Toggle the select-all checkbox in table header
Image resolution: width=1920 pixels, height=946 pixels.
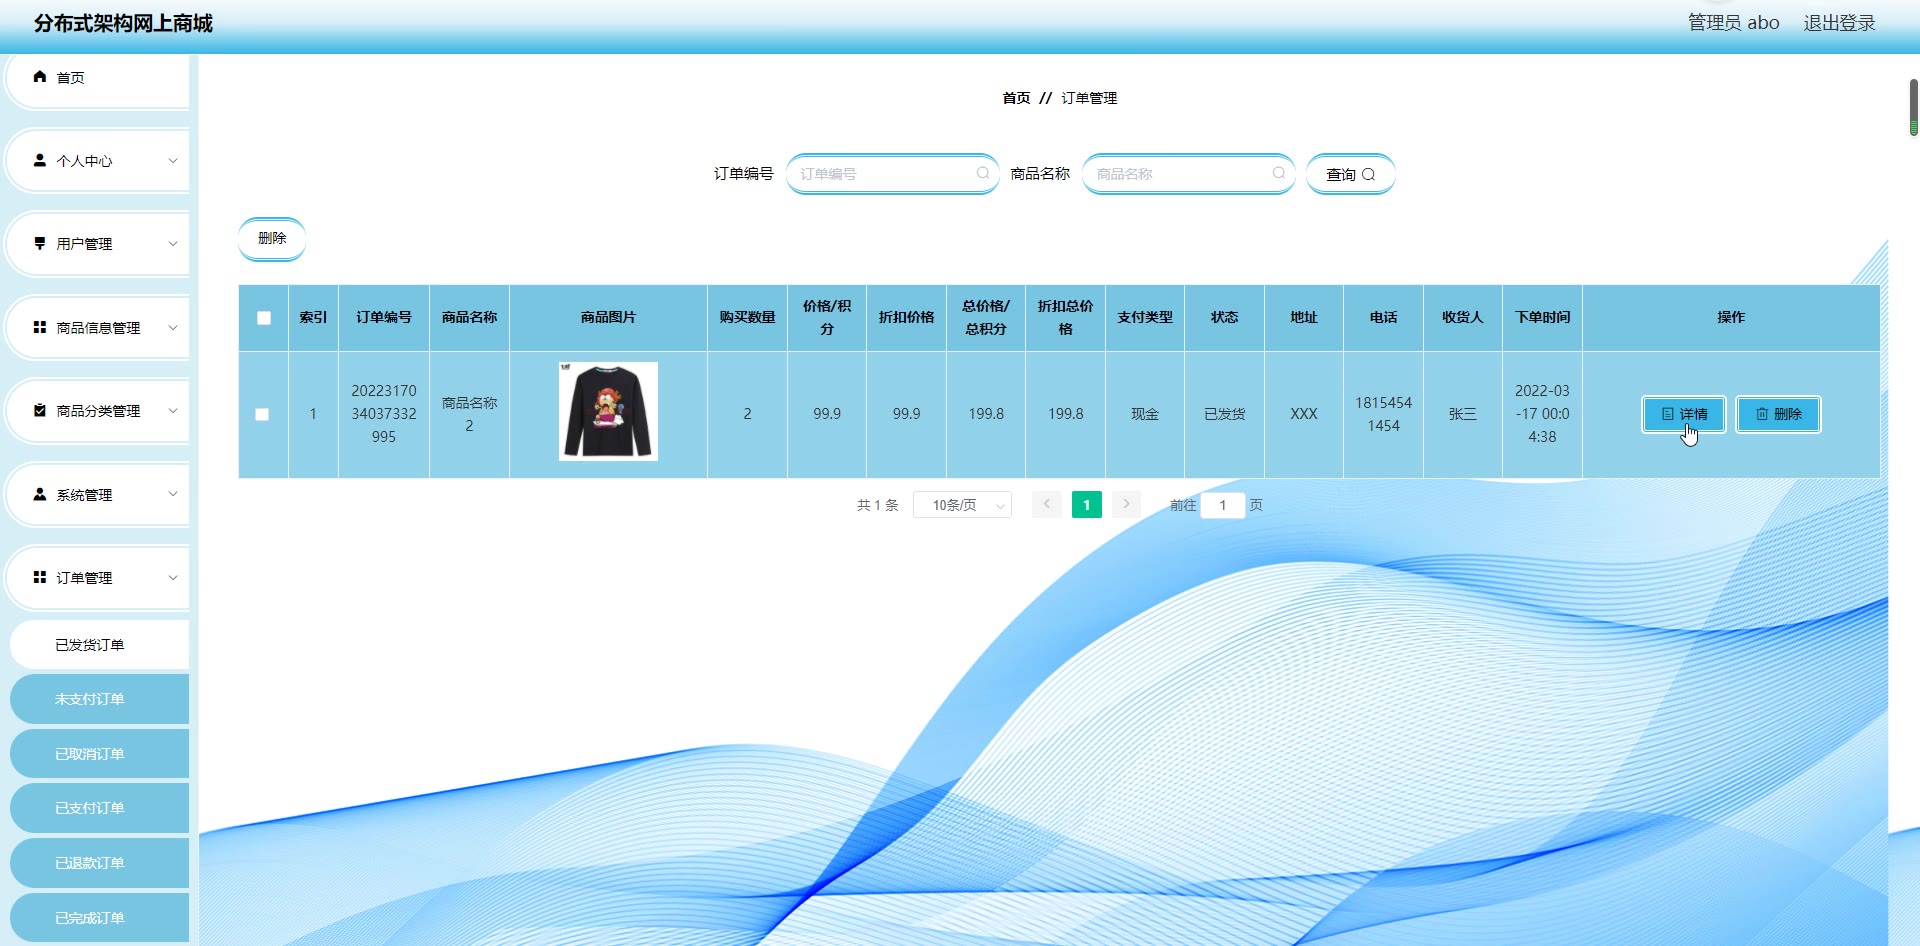tap(264, 318)
